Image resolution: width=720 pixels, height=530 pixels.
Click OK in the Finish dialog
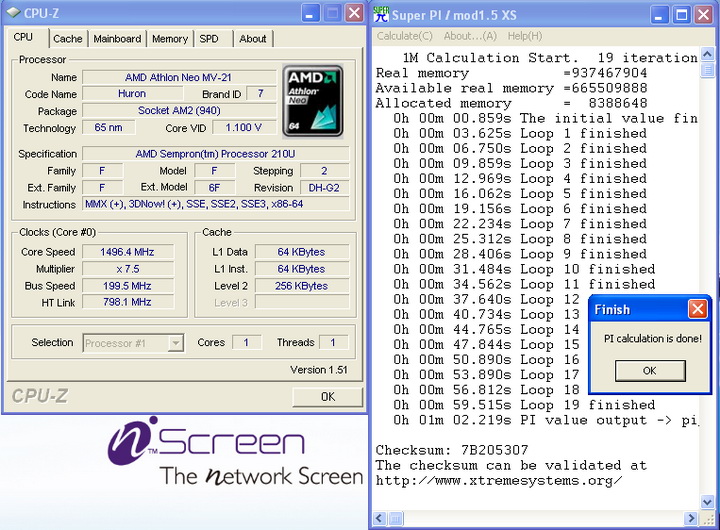click(x=650, y=371)
